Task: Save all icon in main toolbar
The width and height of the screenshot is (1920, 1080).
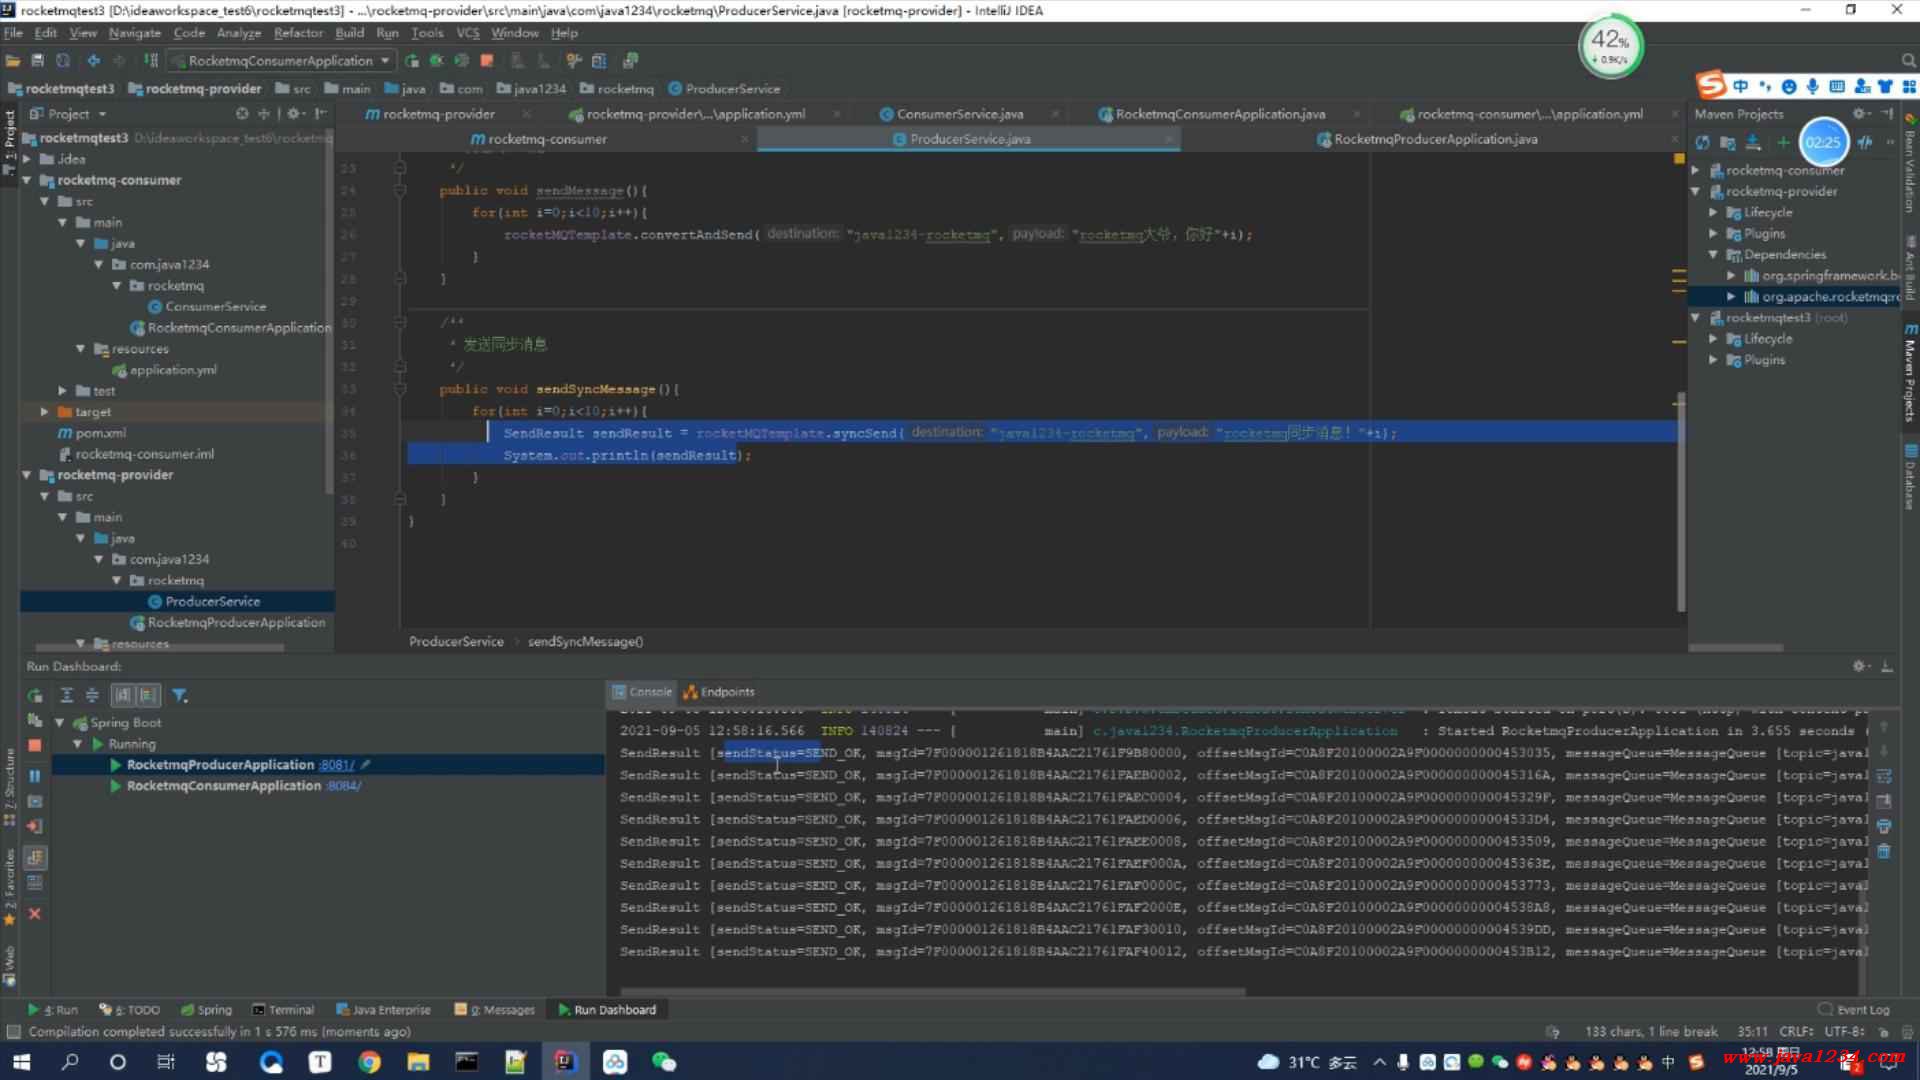Action: [38, 61]
